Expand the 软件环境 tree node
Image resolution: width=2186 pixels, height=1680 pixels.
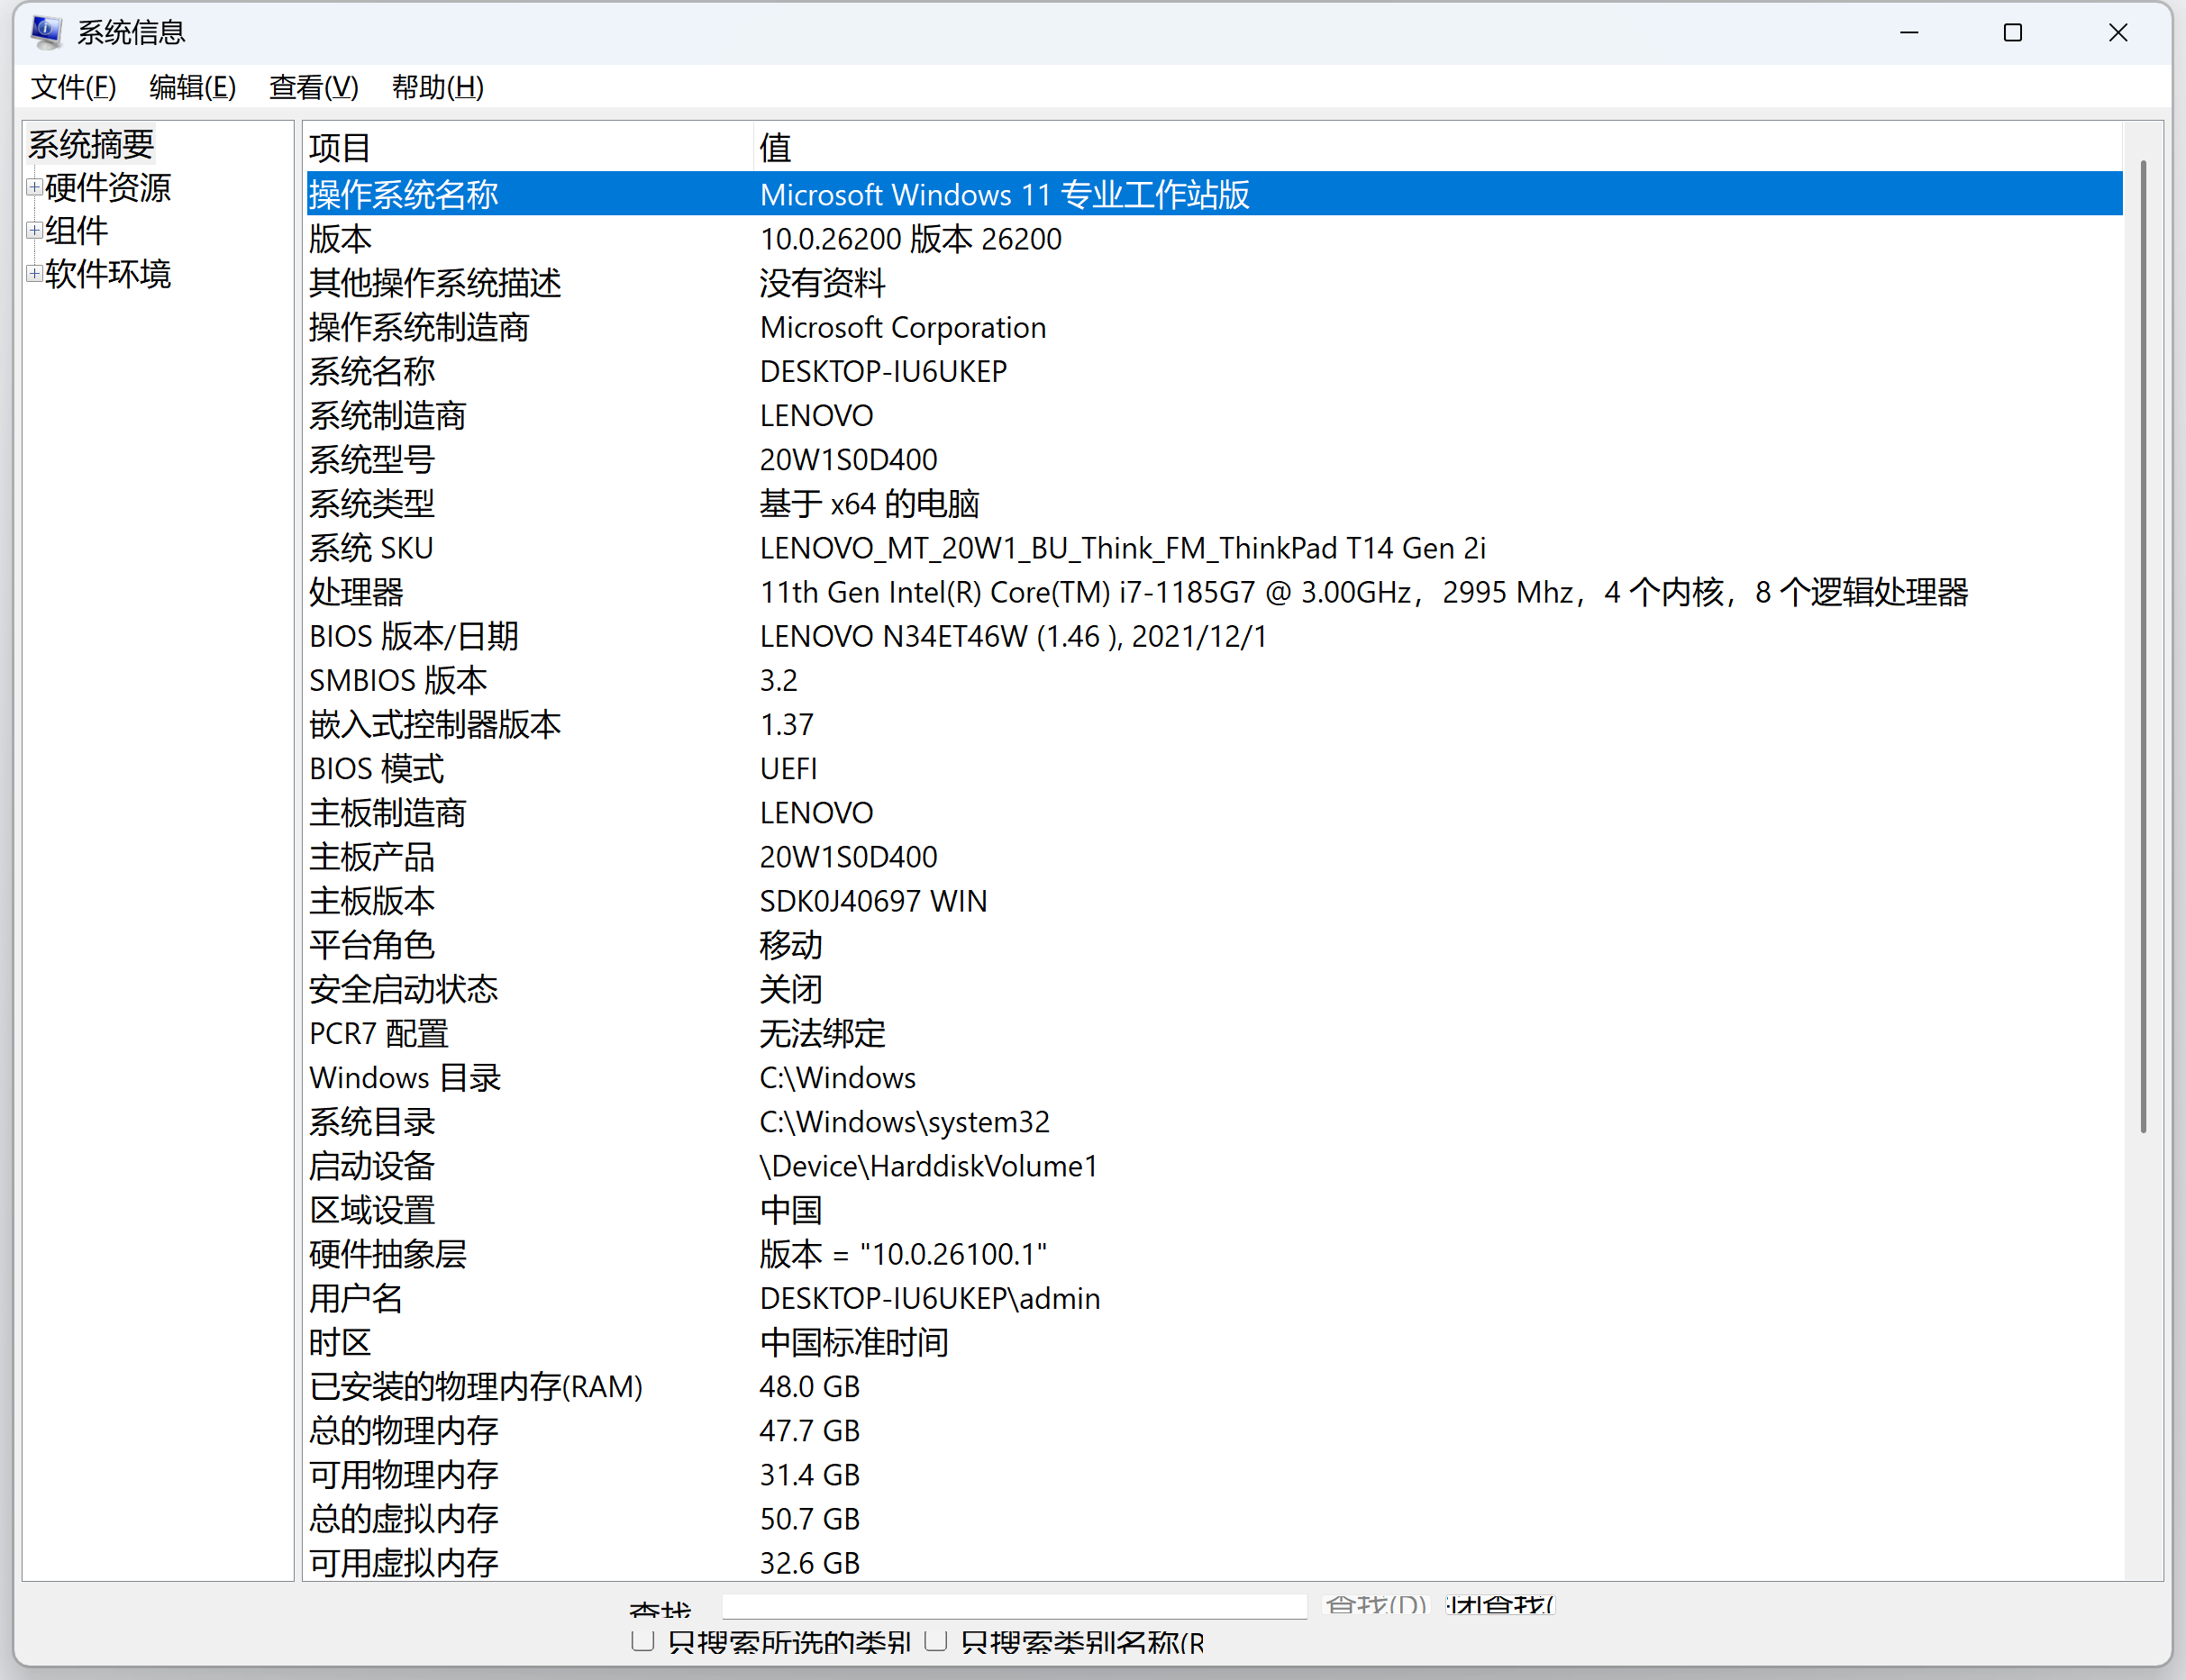[x=33, y=273]
